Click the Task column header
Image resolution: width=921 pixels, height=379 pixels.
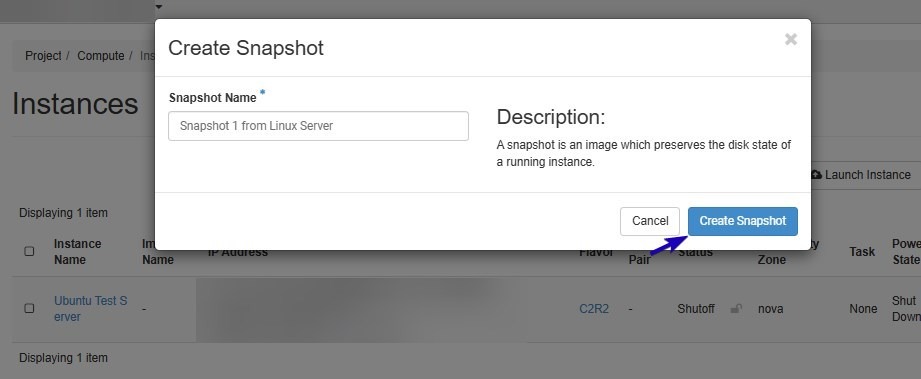coord(862,251)
